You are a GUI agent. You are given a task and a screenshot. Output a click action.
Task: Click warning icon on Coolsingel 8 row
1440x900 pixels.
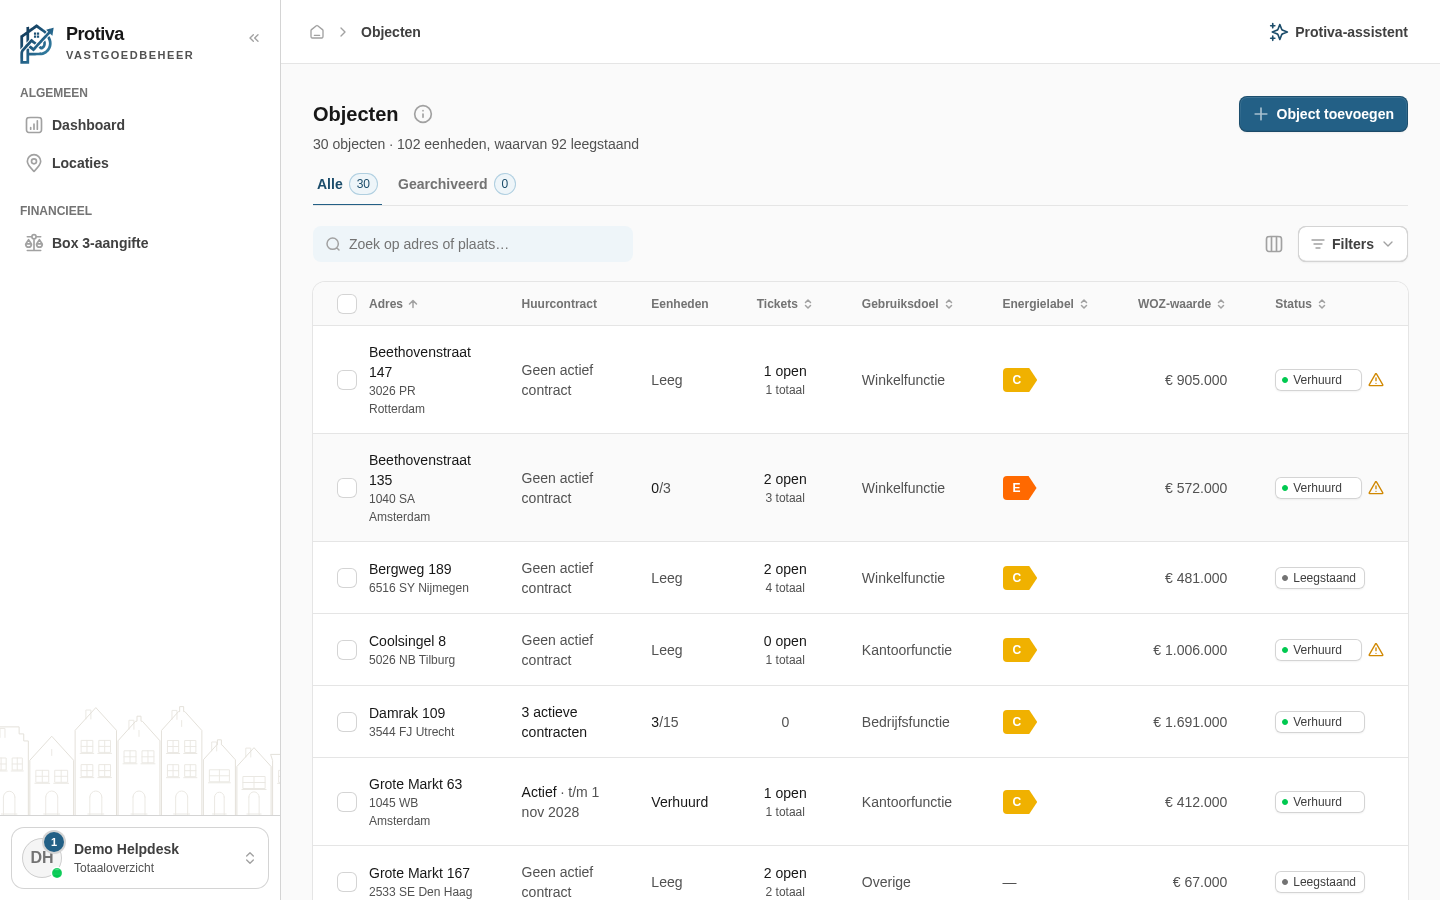pyautogui.click(x=1376, y=650)
